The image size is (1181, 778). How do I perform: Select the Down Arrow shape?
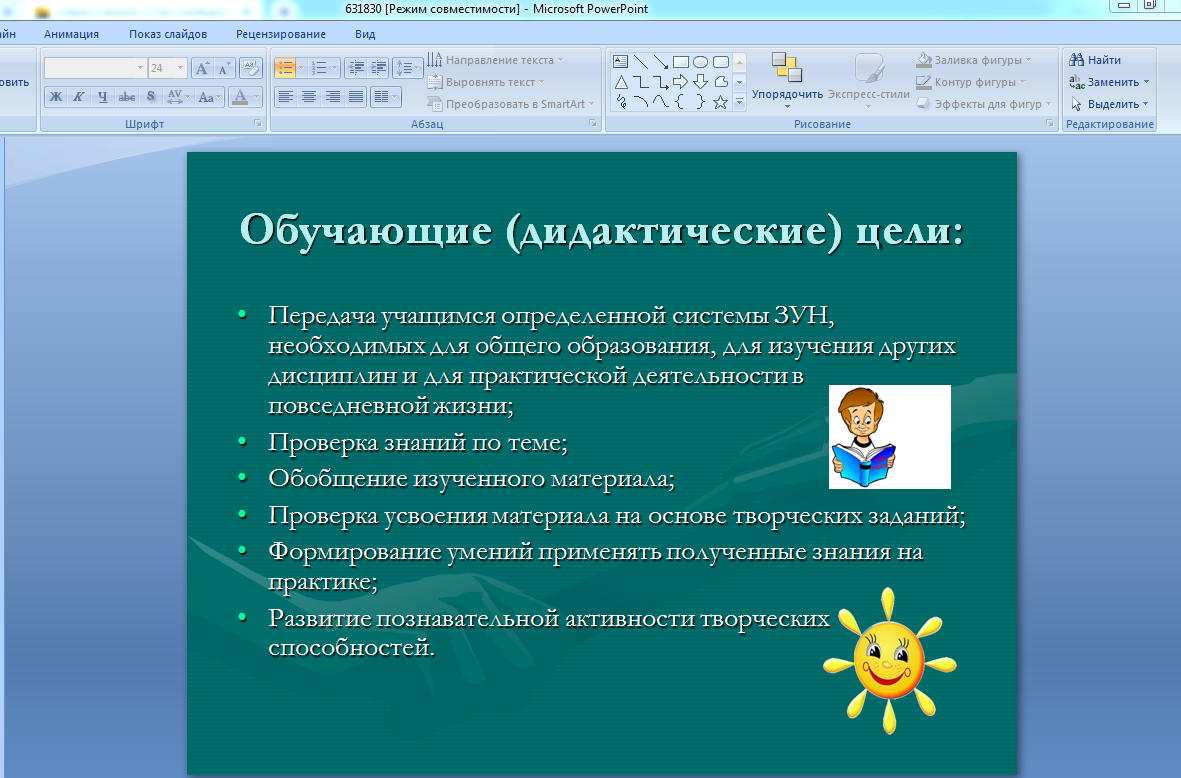700,82
